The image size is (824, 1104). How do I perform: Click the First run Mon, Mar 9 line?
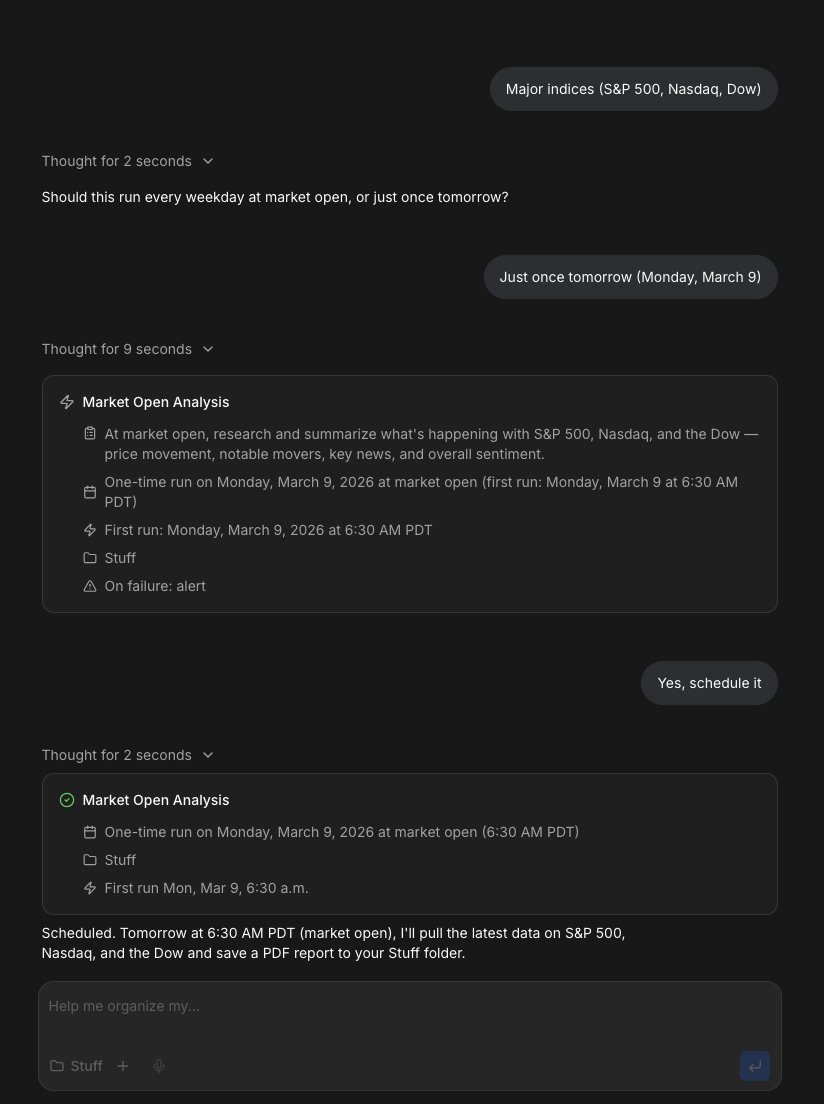(x=206, y=889)
